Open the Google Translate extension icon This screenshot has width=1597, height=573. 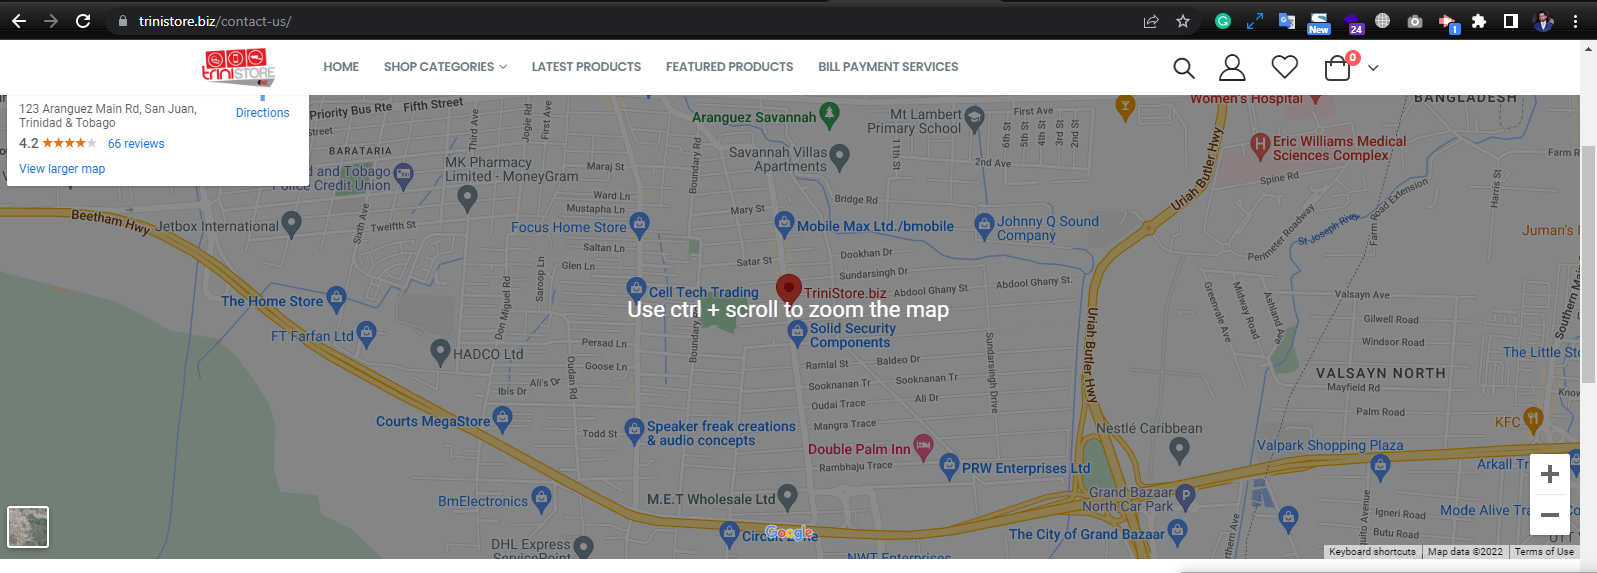click(1287, 21)
